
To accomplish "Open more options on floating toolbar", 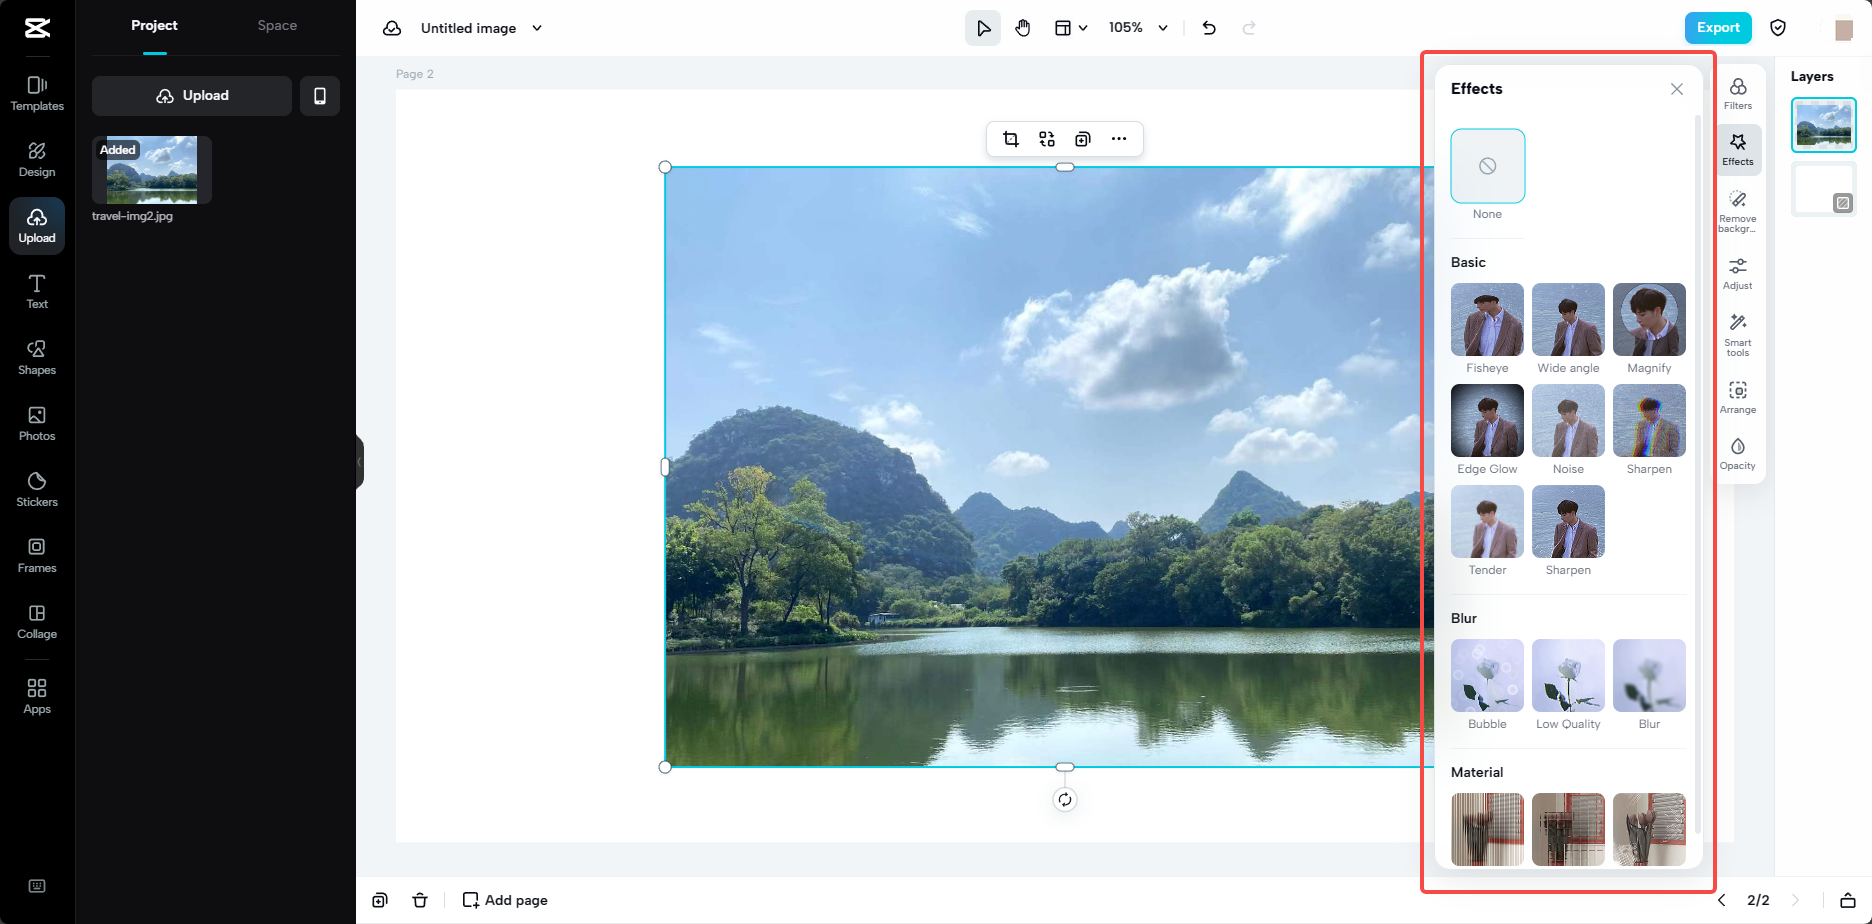I will point(1119,139).
